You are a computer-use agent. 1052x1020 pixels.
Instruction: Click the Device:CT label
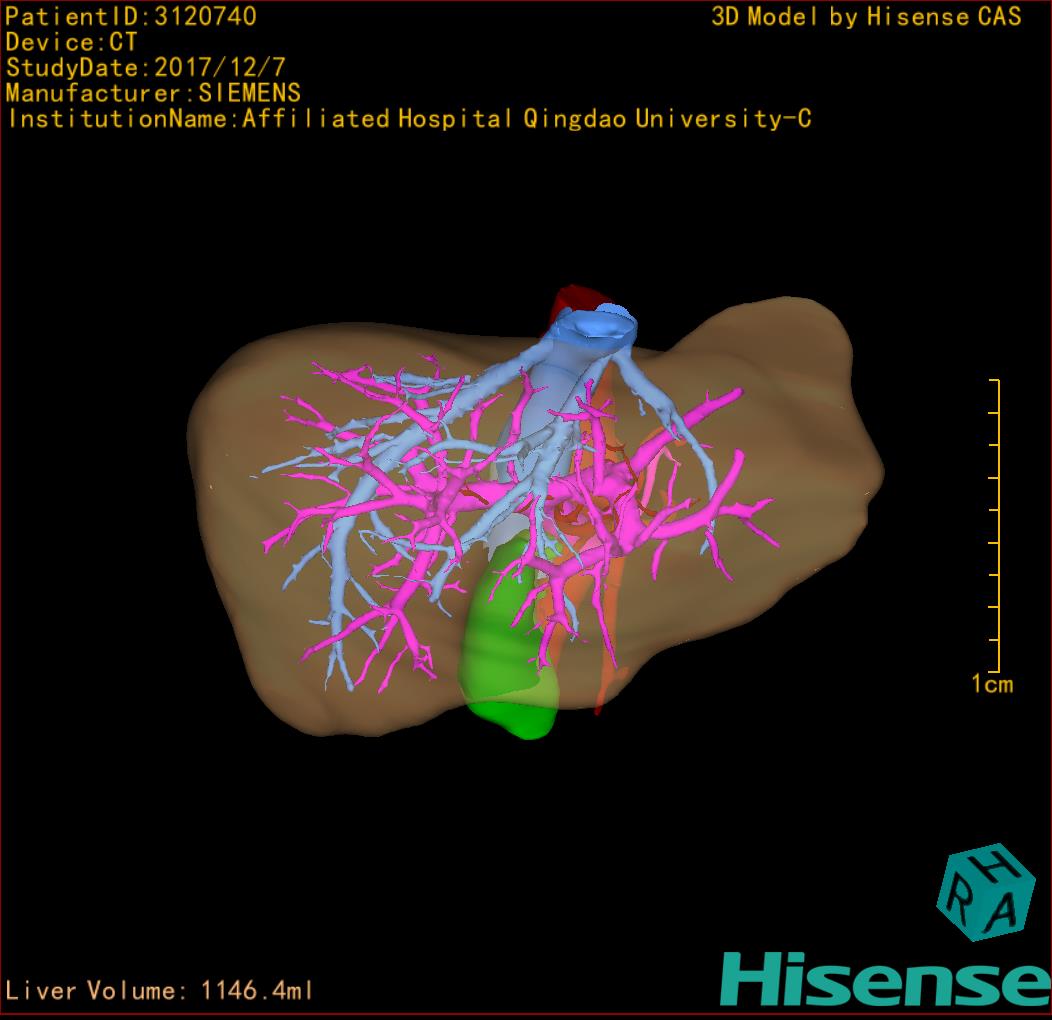point(71,42)
